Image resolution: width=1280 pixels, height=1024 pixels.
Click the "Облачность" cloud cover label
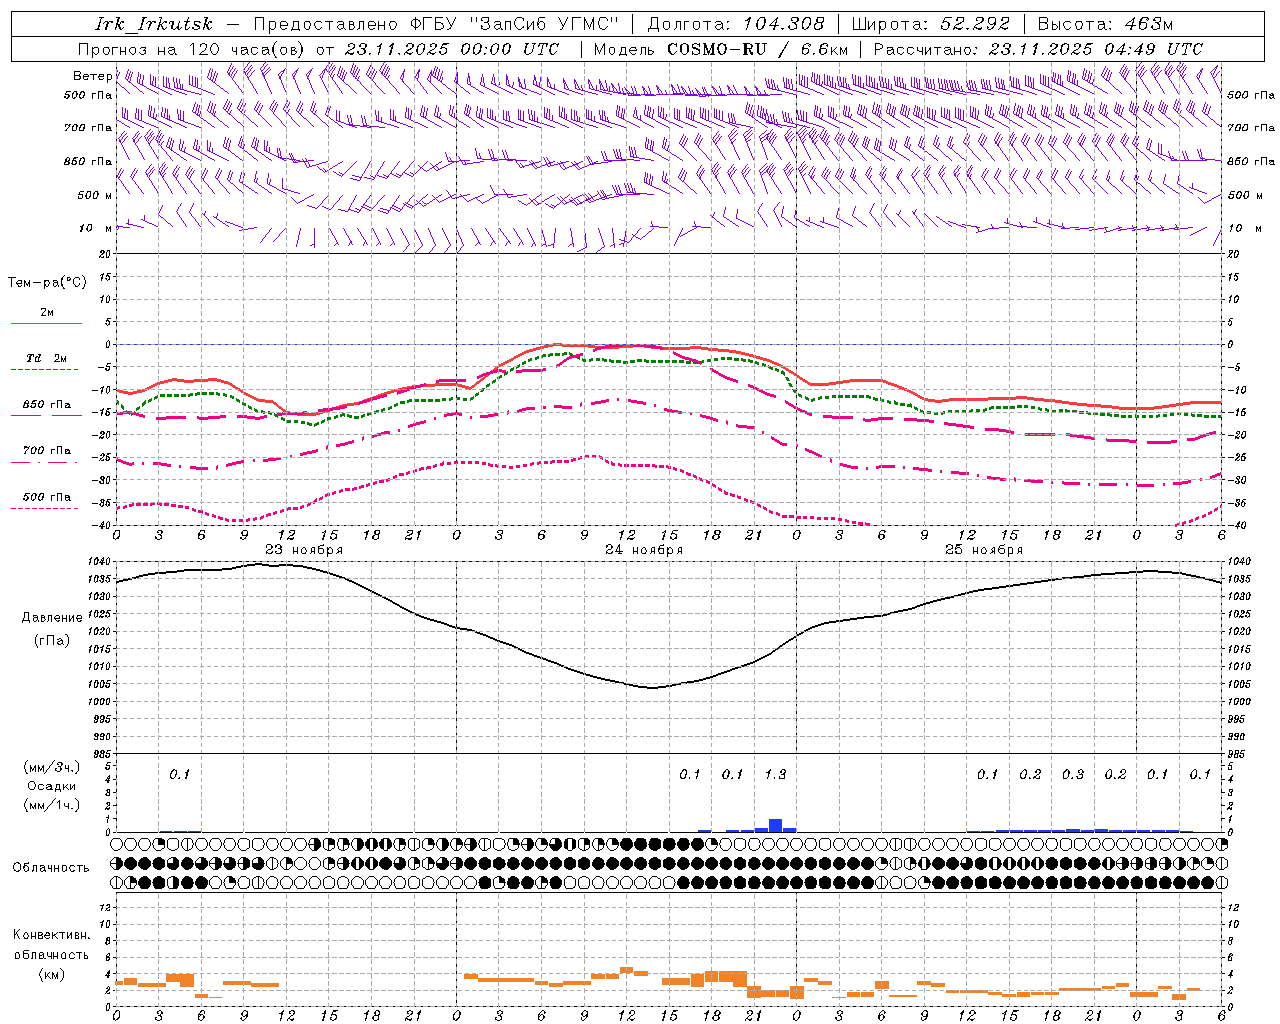(x=51, y=867)
